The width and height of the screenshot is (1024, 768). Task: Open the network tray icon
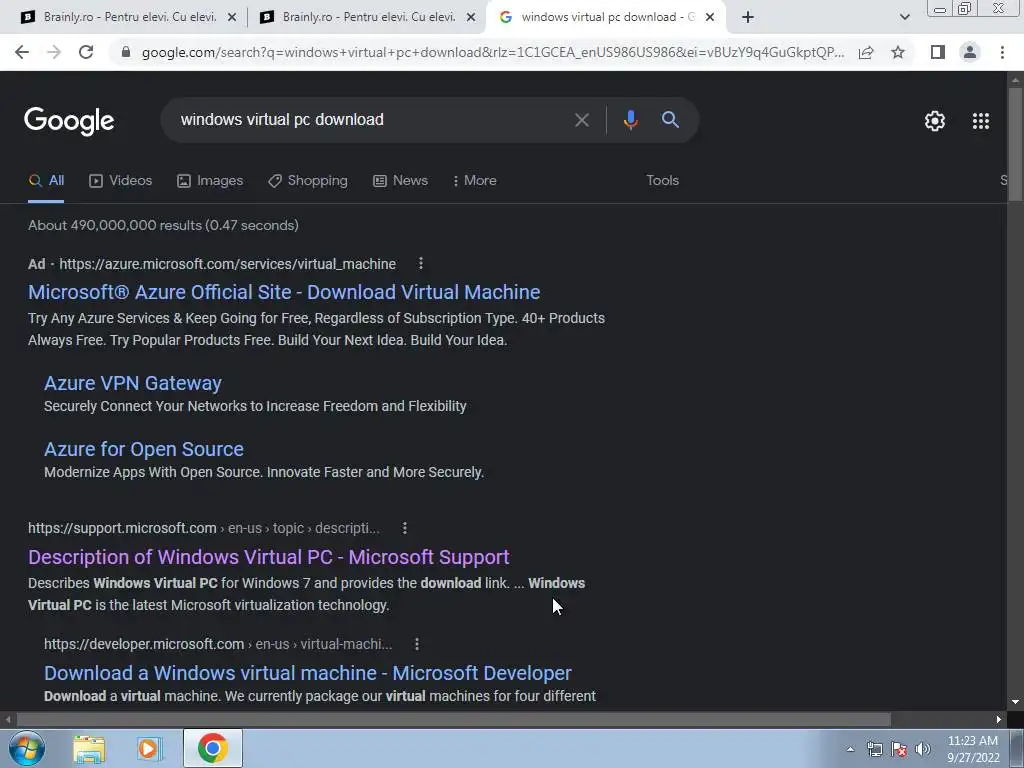874,749
